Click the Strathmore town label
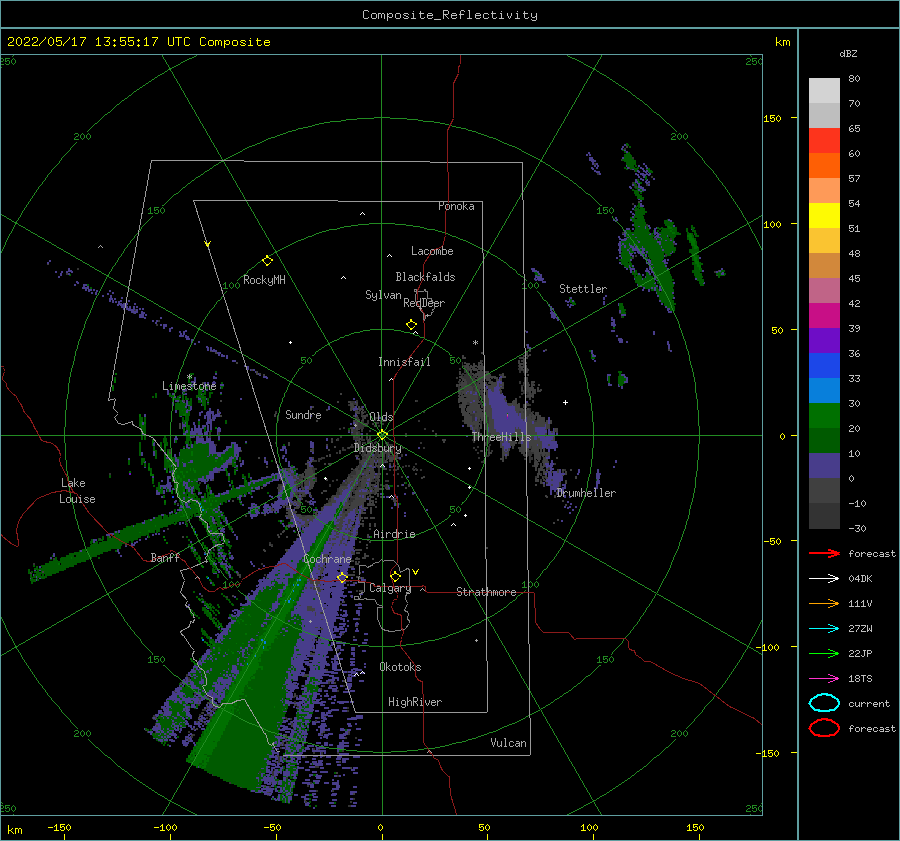The height and width of the screenshot is (841, 900). 486,592
